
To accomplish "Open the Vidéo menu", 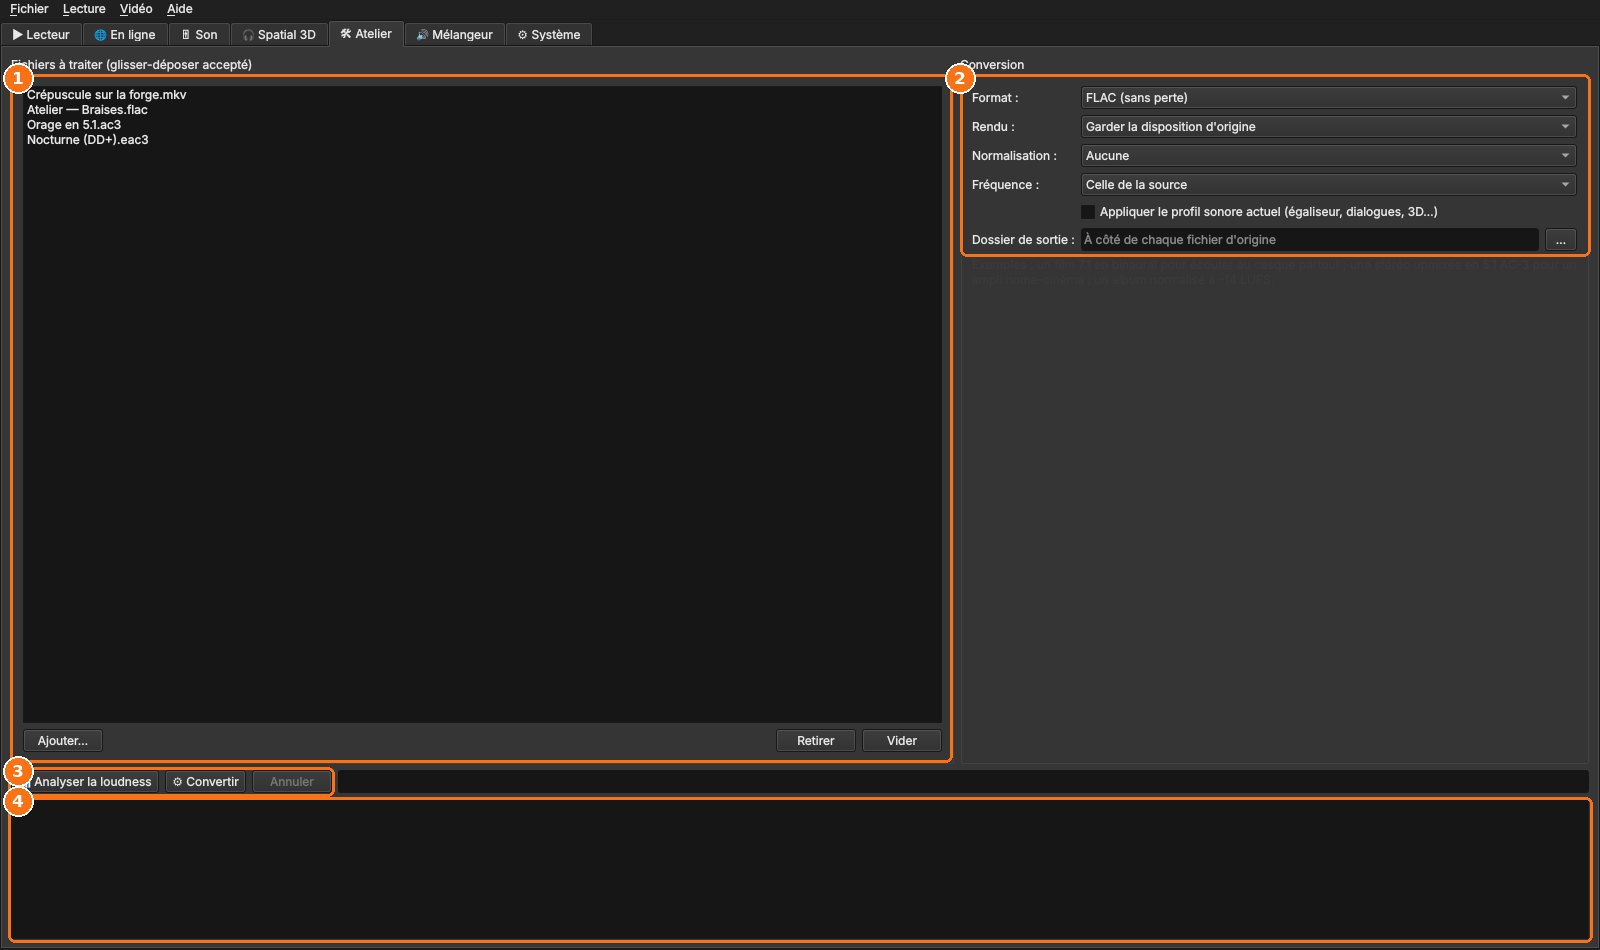I will (136, 9).
